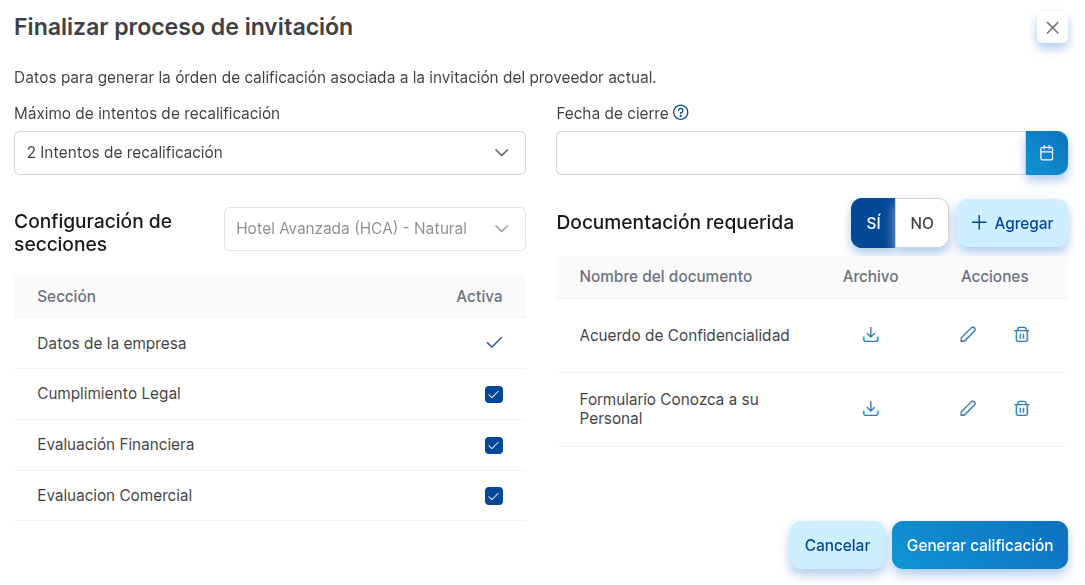This screenshot has height=585, width=1085.
Task: Open the calendar picker for Fecha de cierre
Action: (x=1048, y=152)
